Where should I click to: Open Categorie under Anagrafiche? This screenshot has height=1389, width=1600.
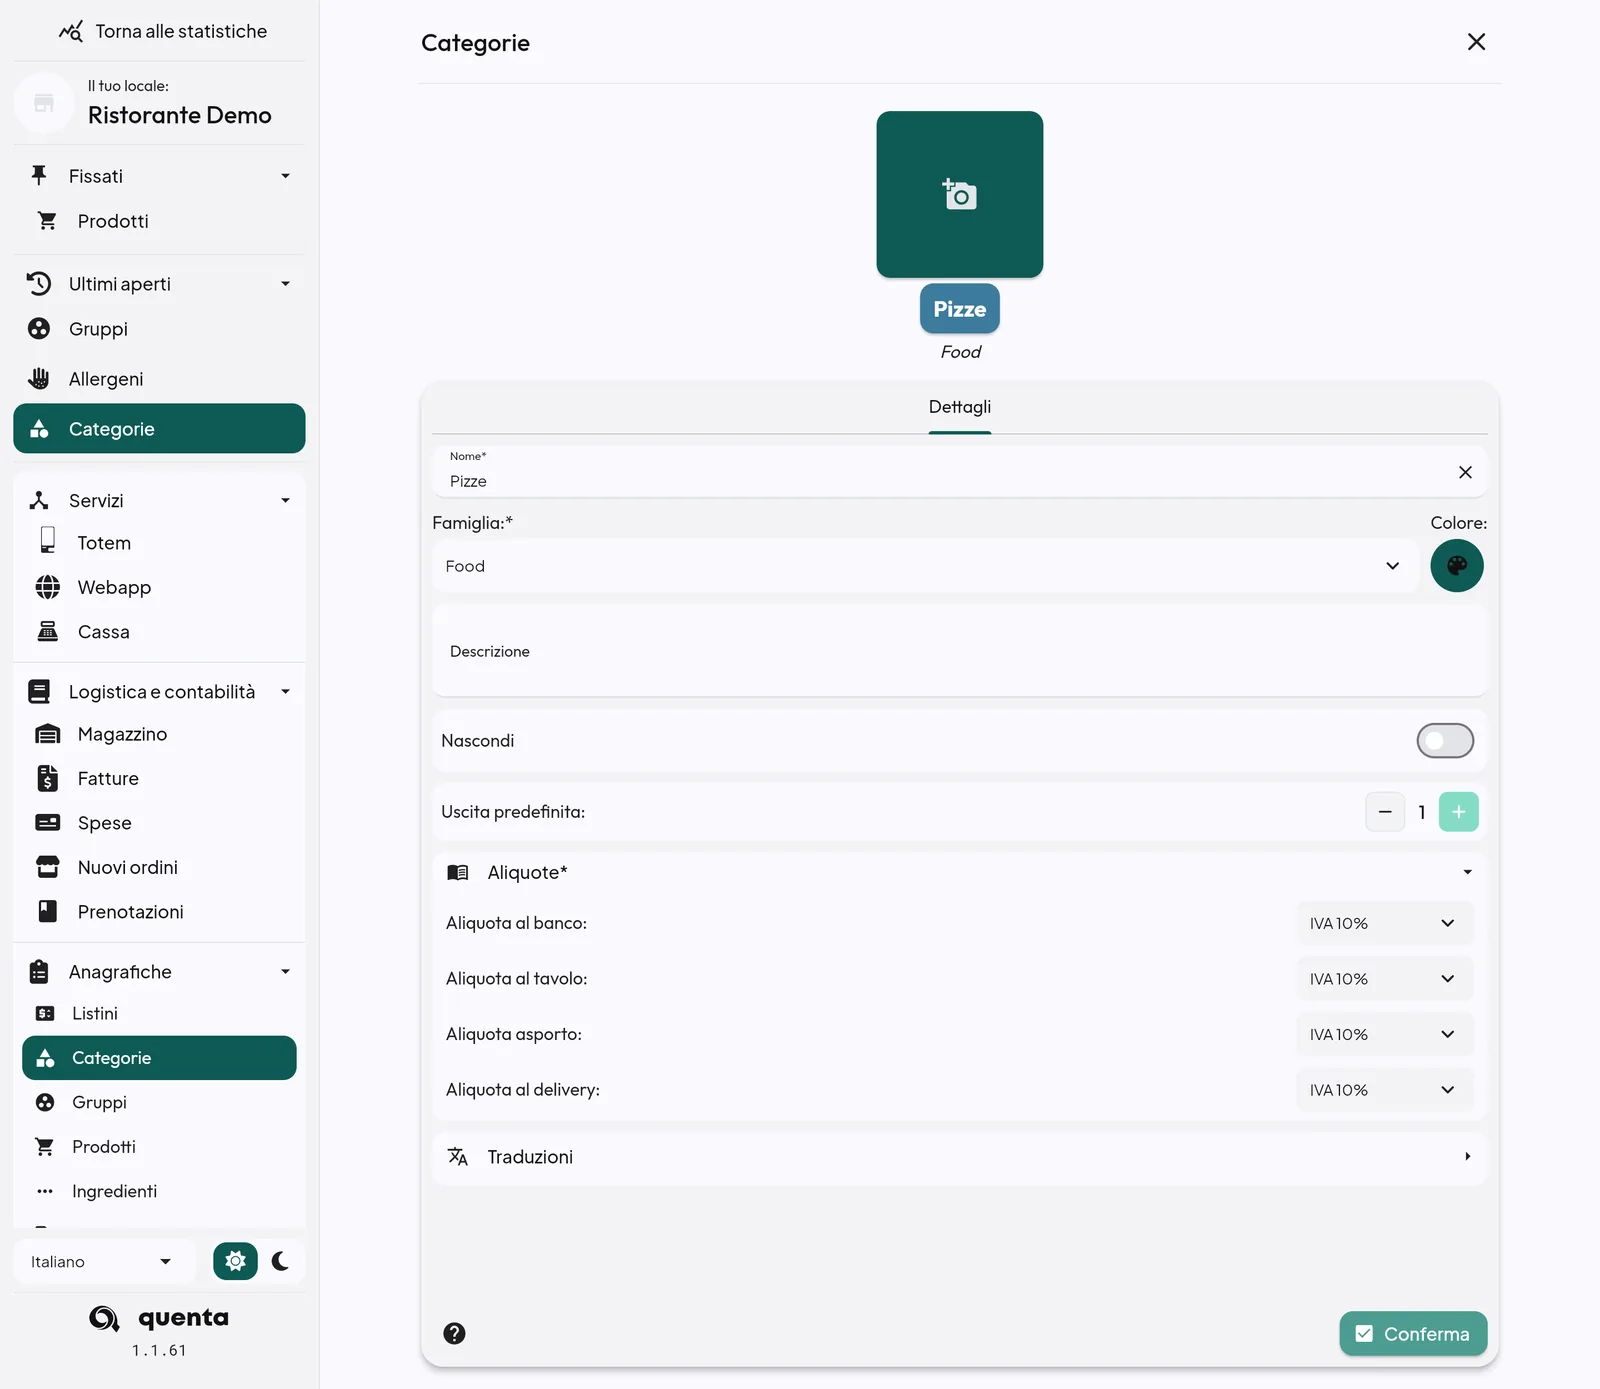[159, 1058]
